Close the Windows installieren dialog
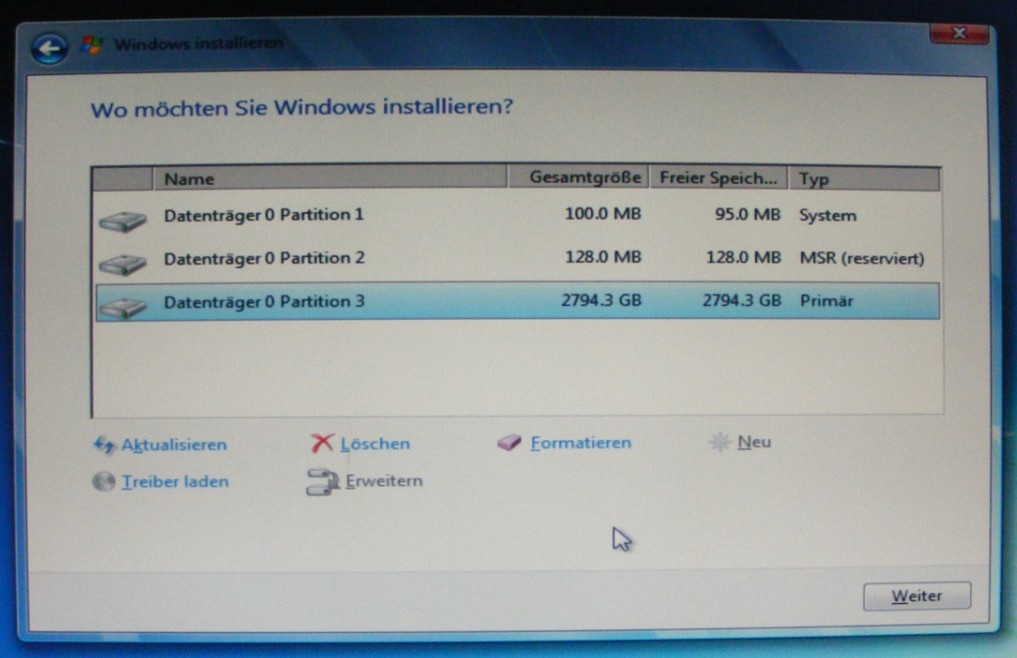 coord(959,33)
